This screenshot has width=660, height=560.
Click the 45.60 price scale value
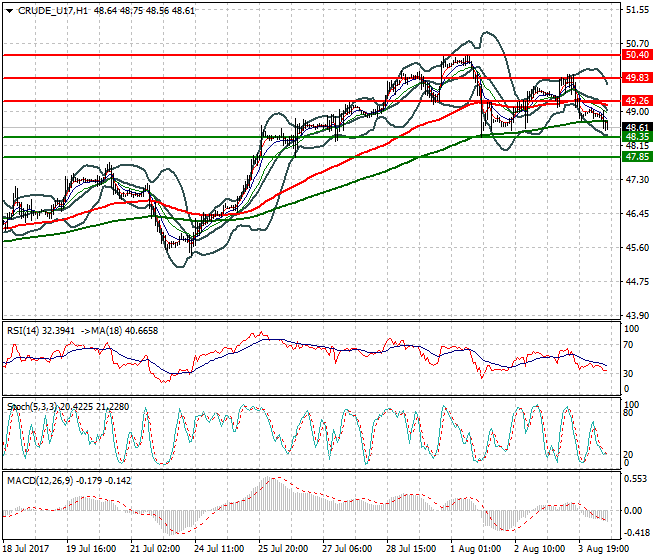(637, 248)
